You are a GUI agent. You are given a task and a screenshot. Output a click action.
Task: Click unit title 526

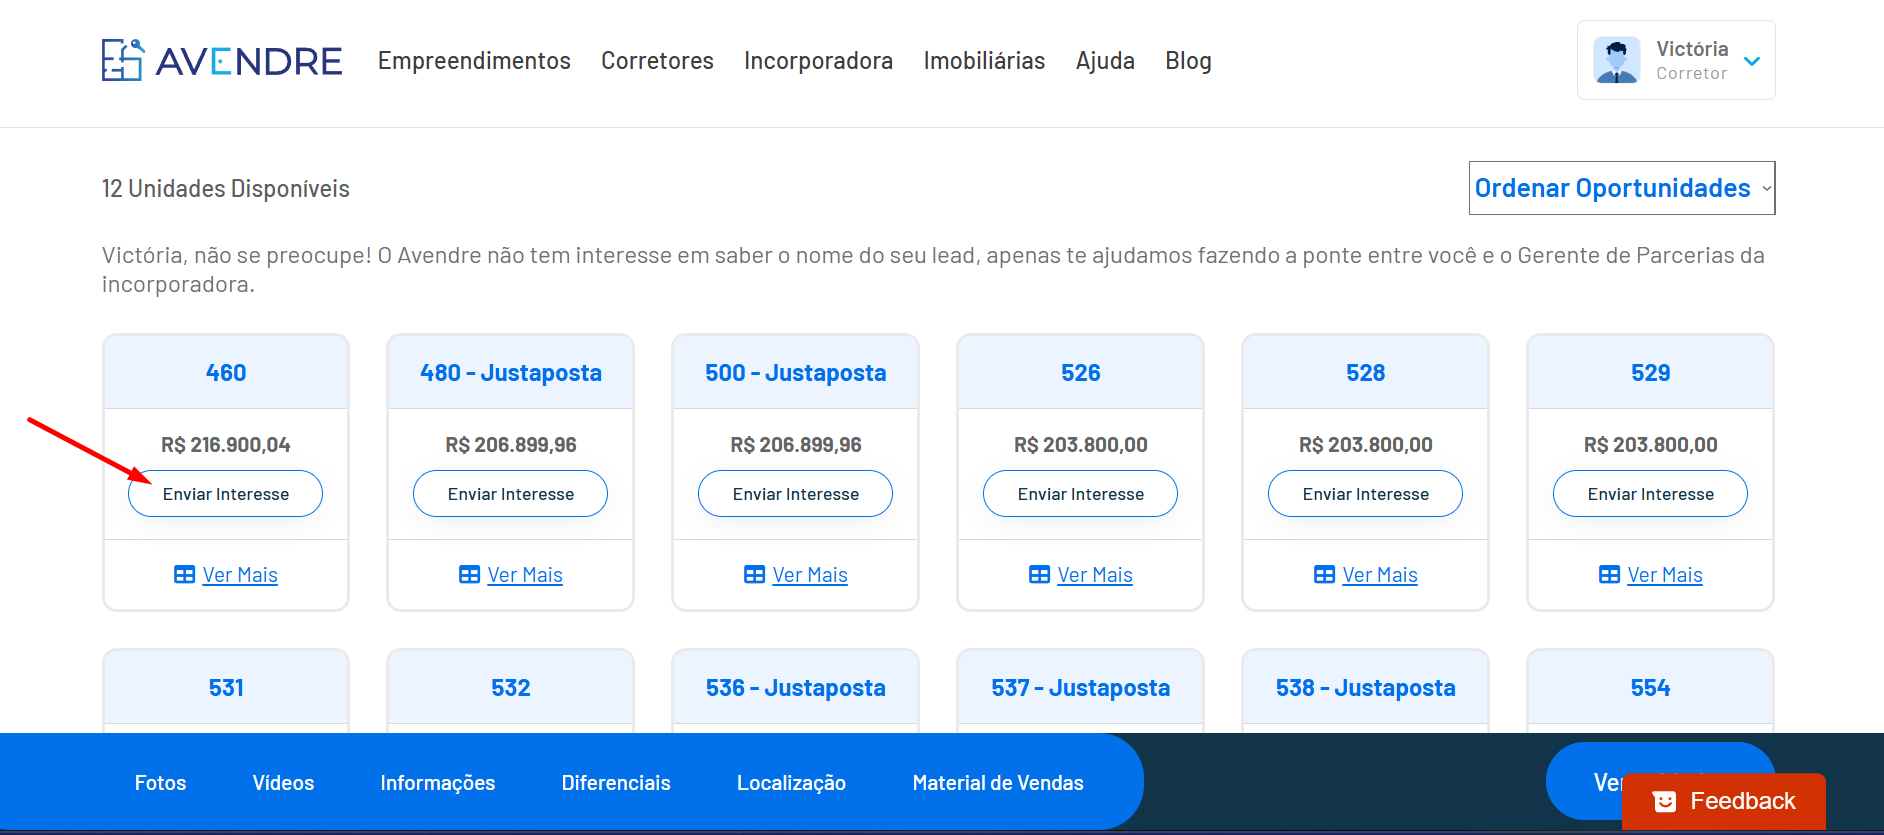1081,373
